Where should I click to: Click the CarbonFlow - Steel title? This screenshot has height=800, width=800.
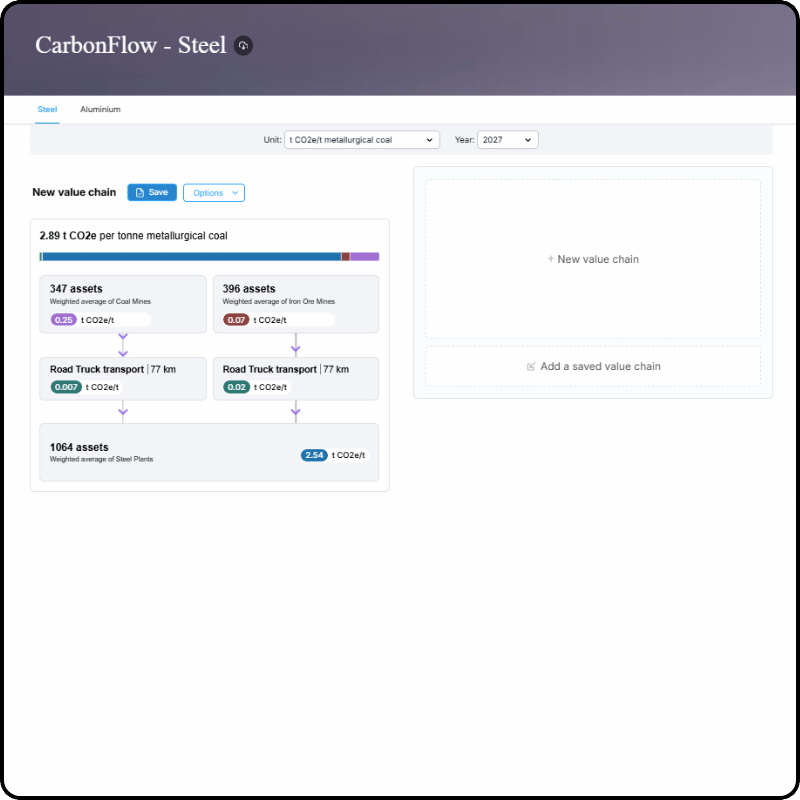click(131, 45)
